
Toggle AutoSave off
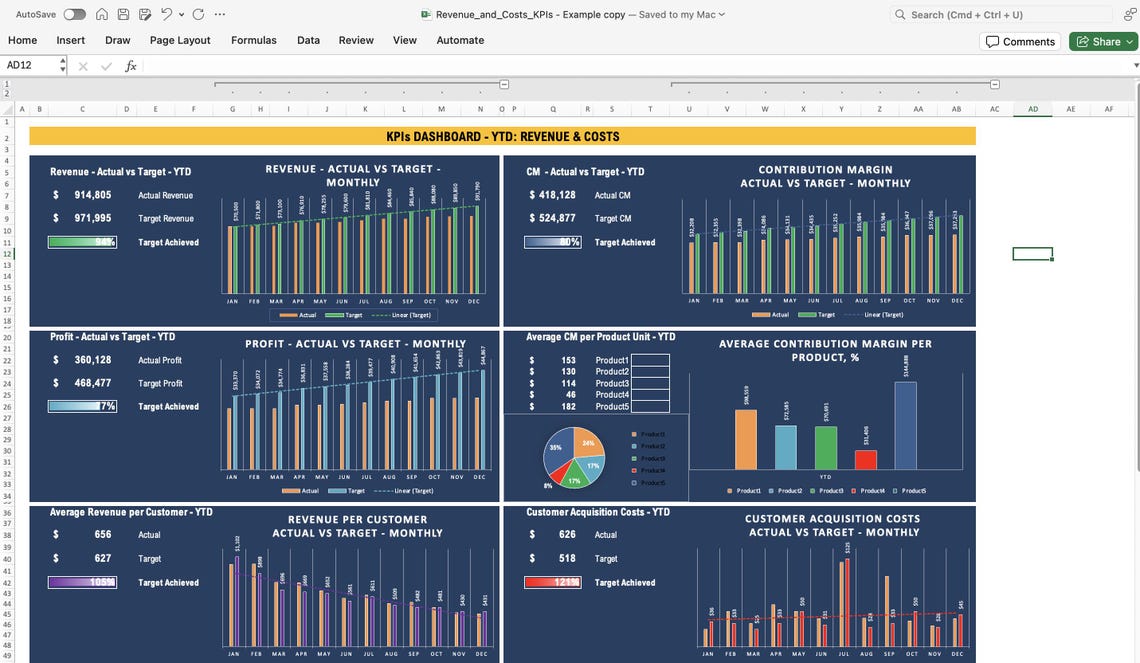point(76,14)
